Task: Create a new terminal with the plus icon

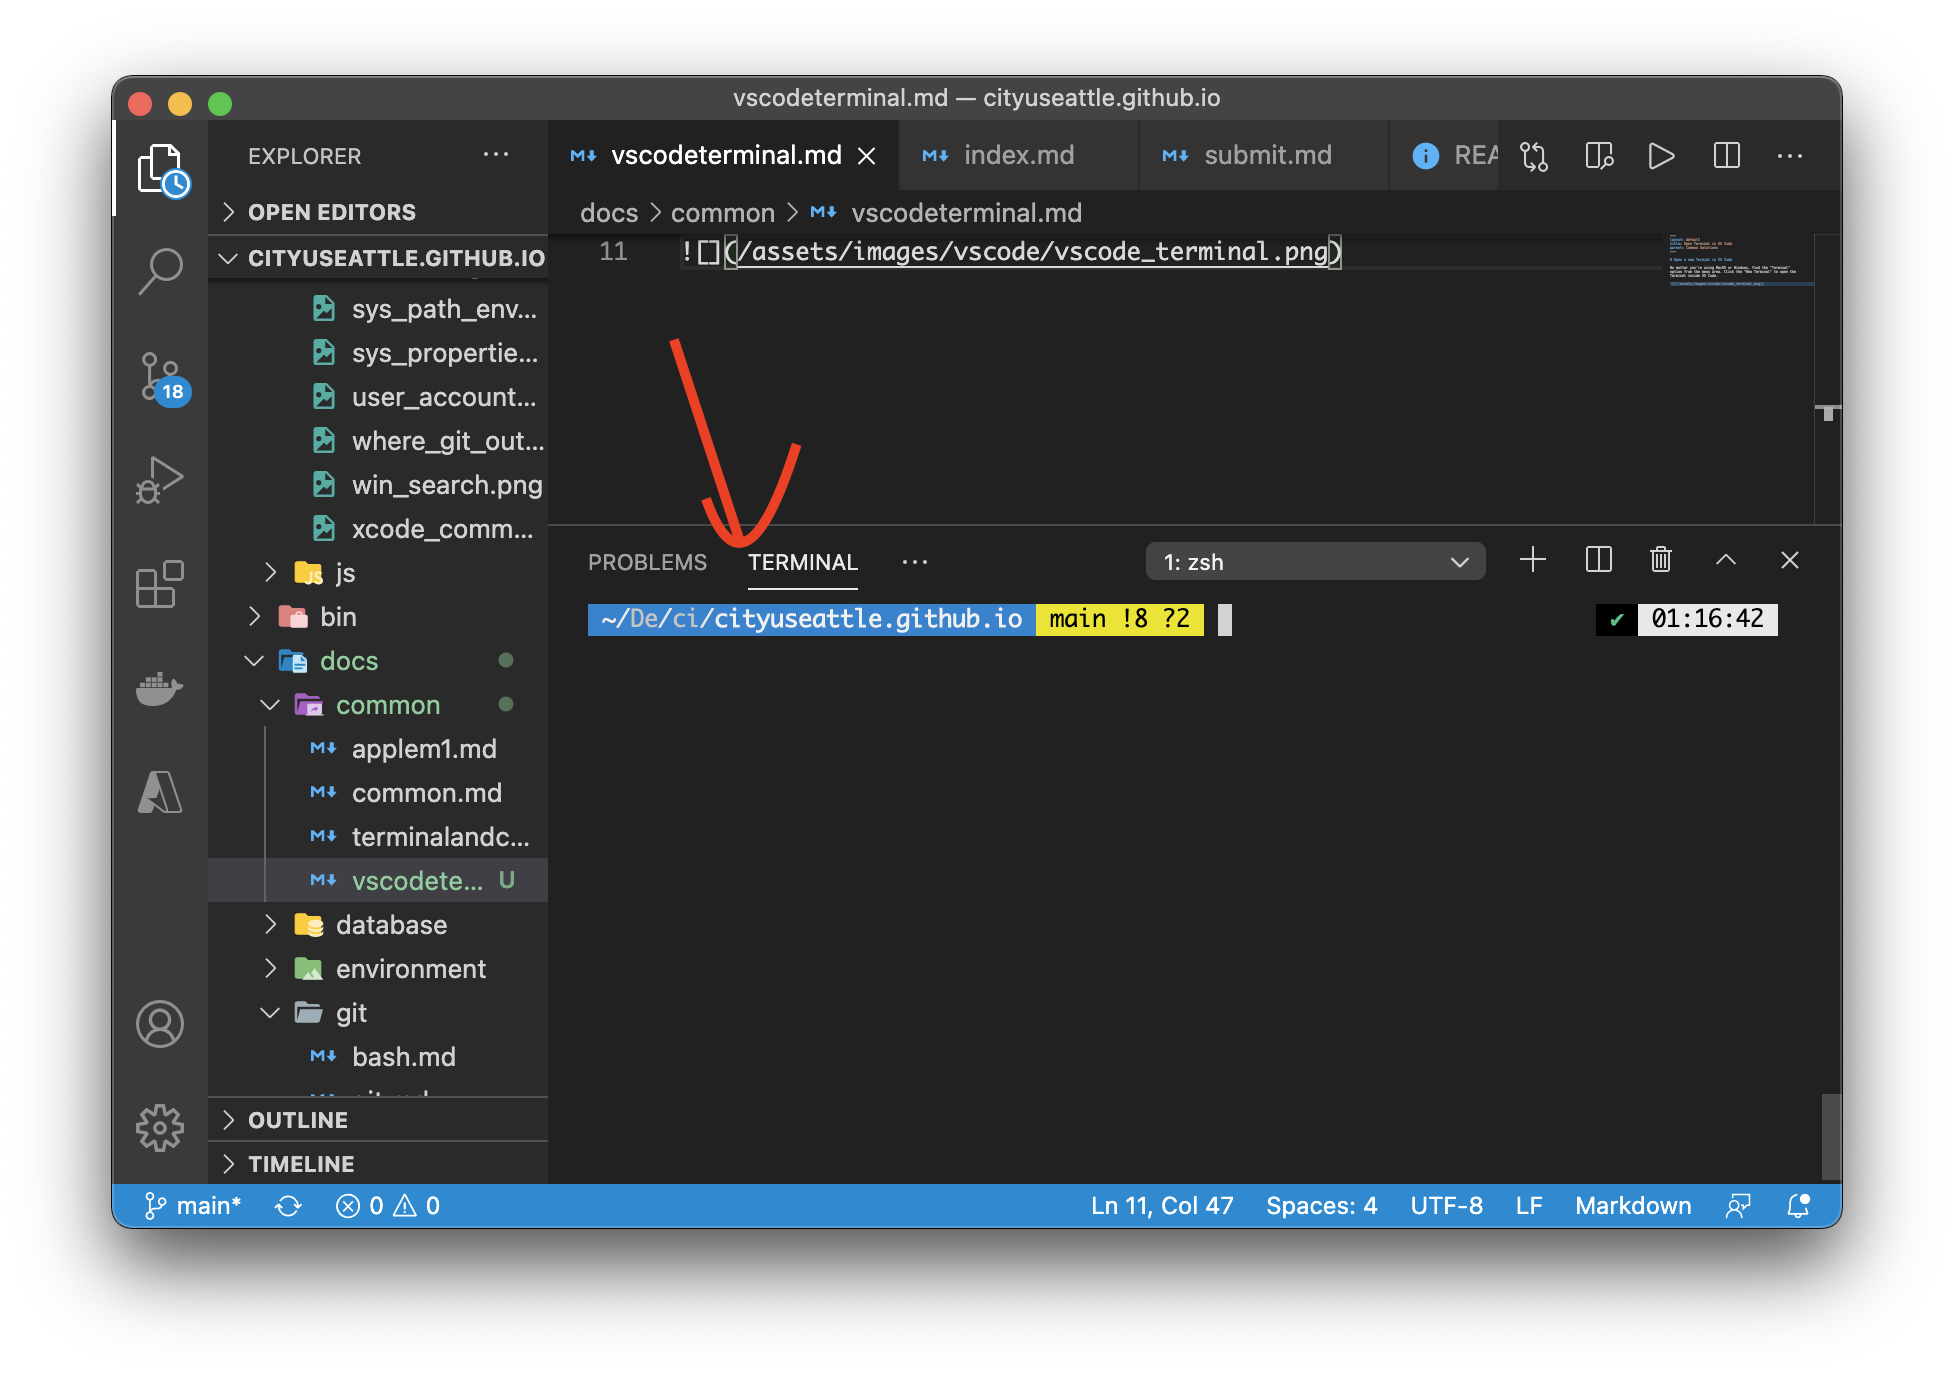Action: point(1533,560)
